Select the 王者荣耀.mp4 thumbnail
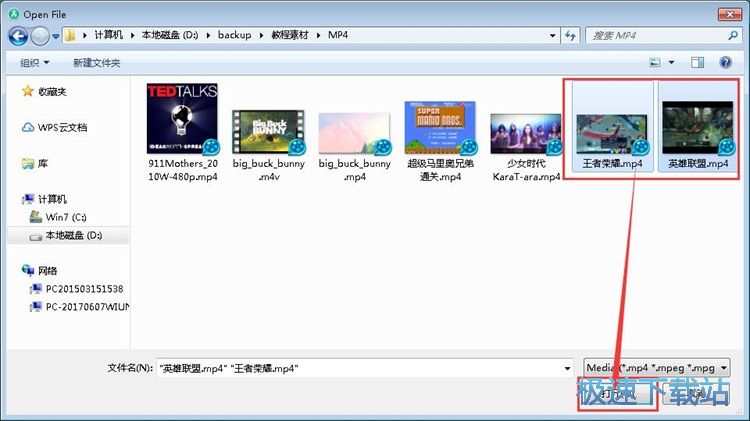This screenshot has height=421, width=750. pyautogui.click(x=612, y=134)
